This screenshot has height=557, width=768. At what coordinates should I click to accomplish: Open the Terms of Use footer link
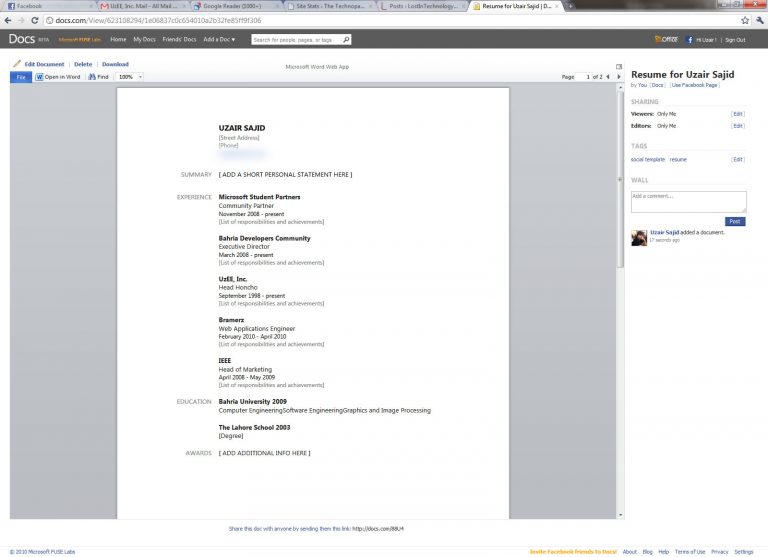[690, 552]
